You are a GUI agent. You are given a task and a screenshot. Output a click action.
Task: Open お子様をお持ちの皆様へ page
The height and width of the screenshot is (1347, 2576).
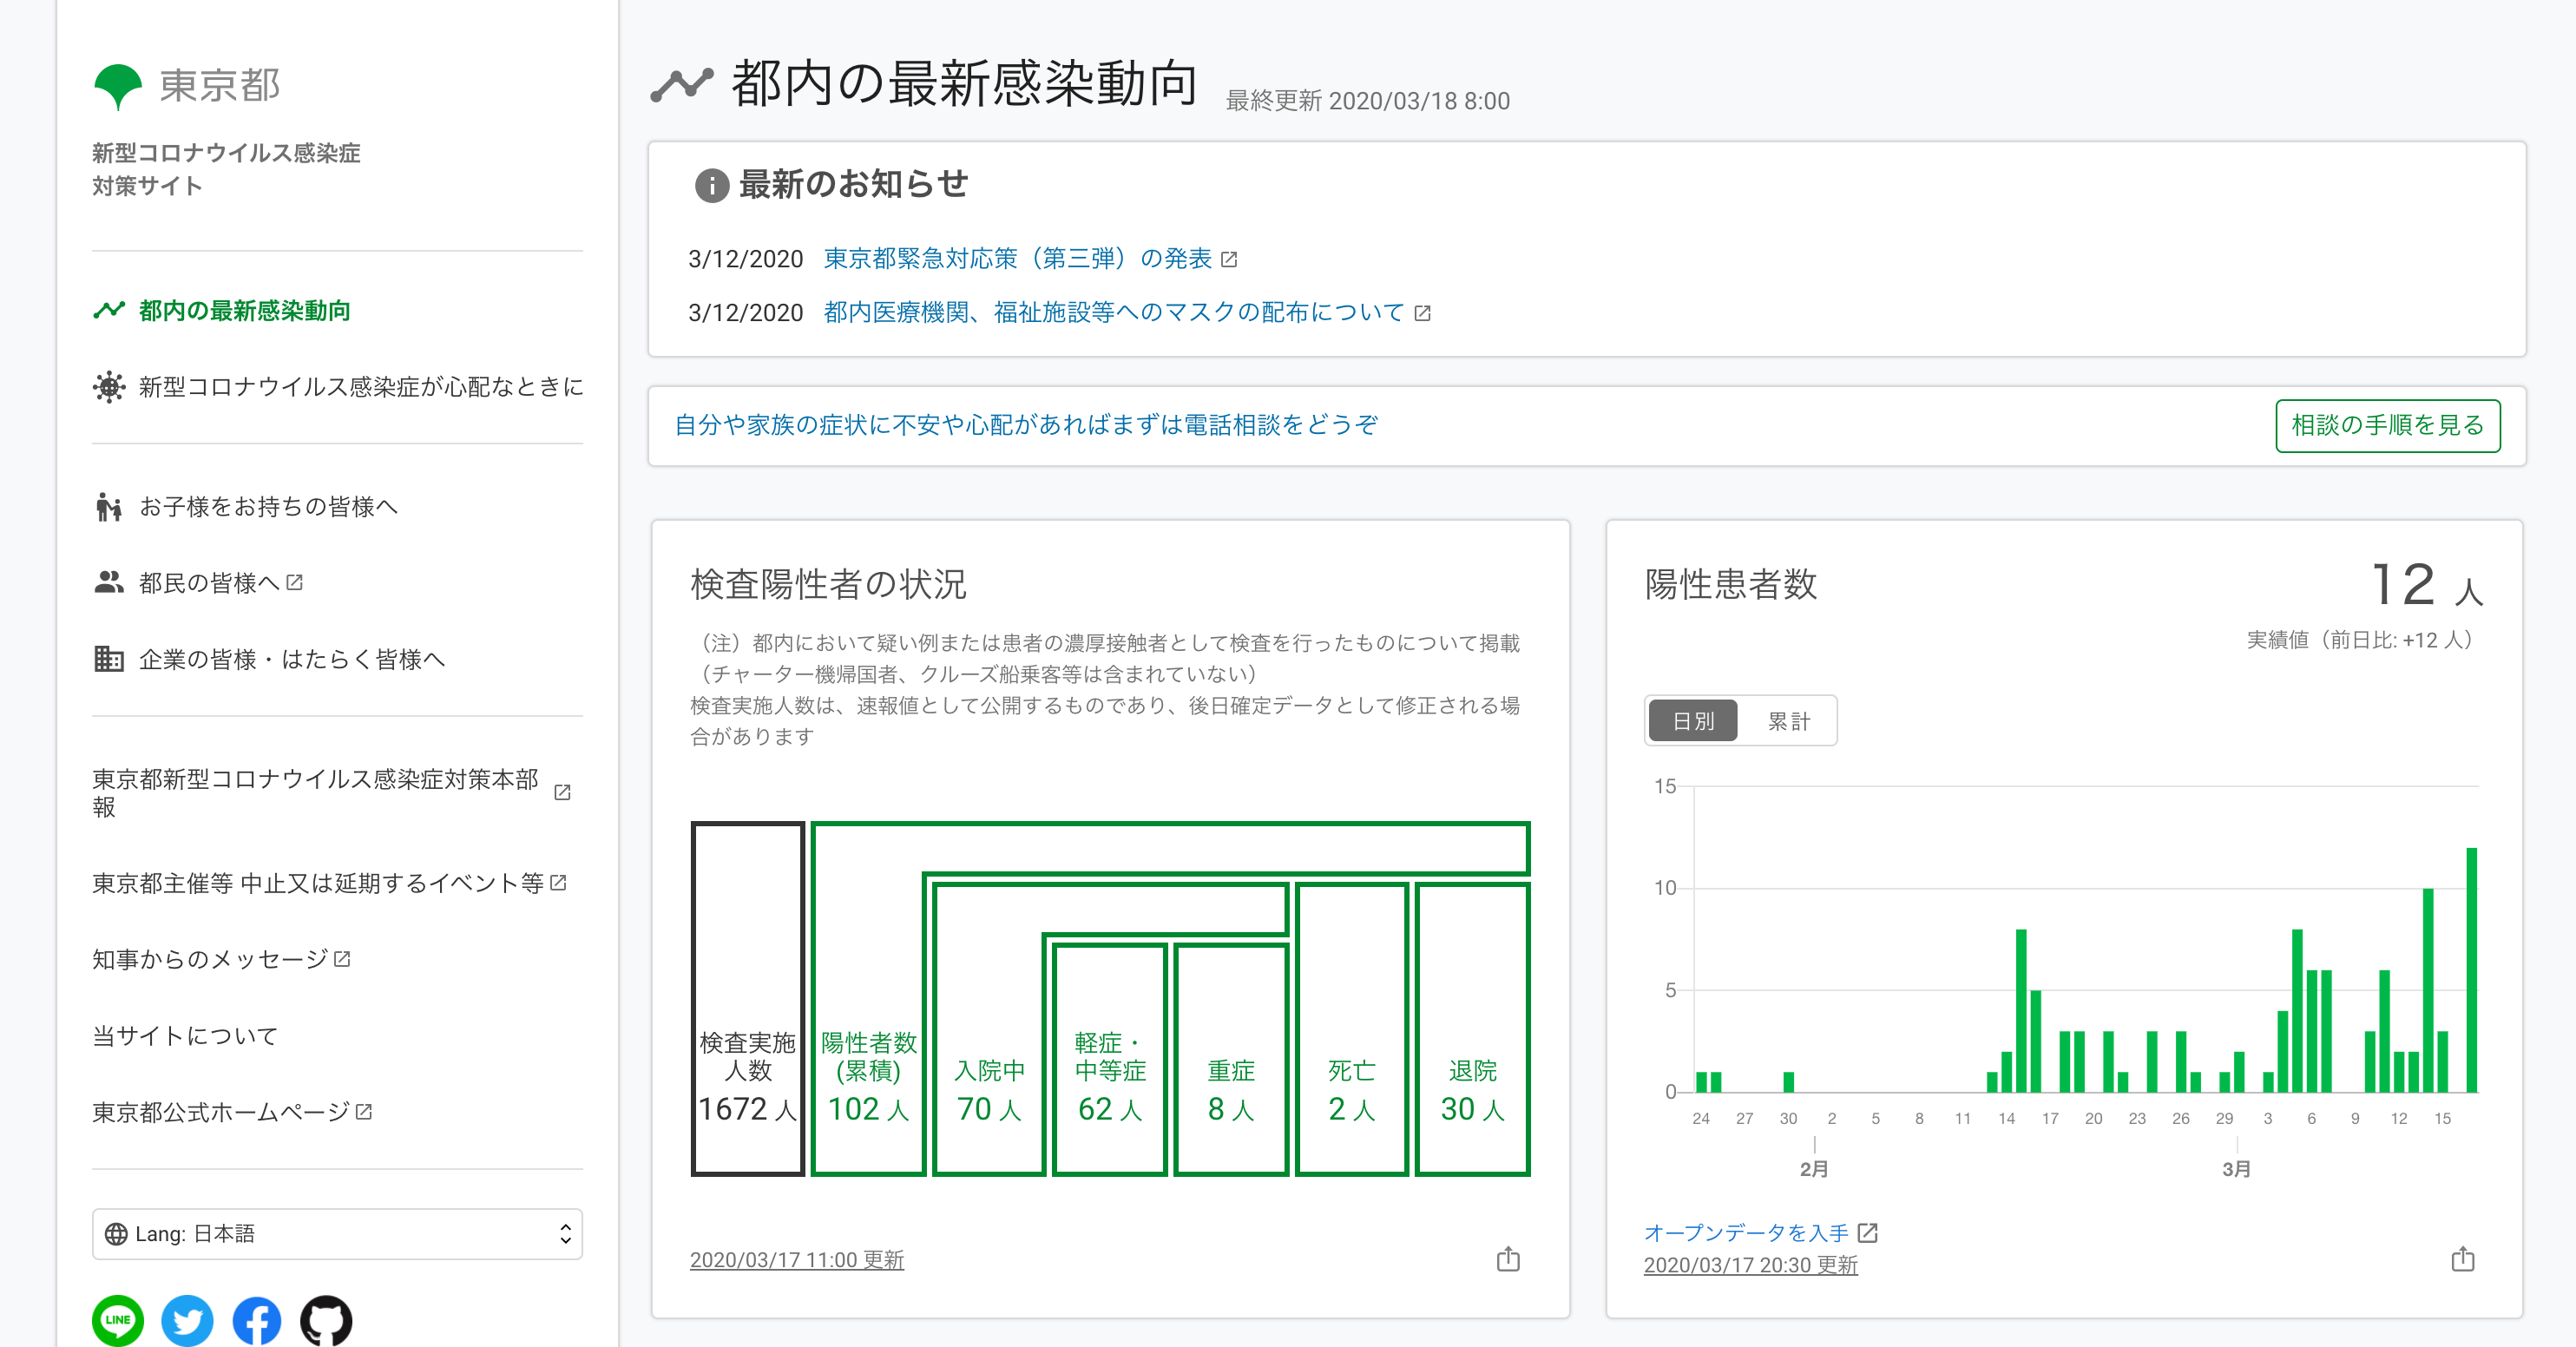coord(268,507)
